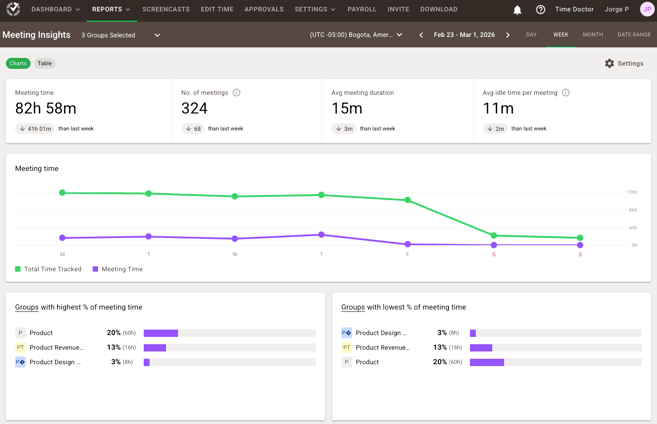
Task: Switch to Charts view
Action: click(18, 63)
